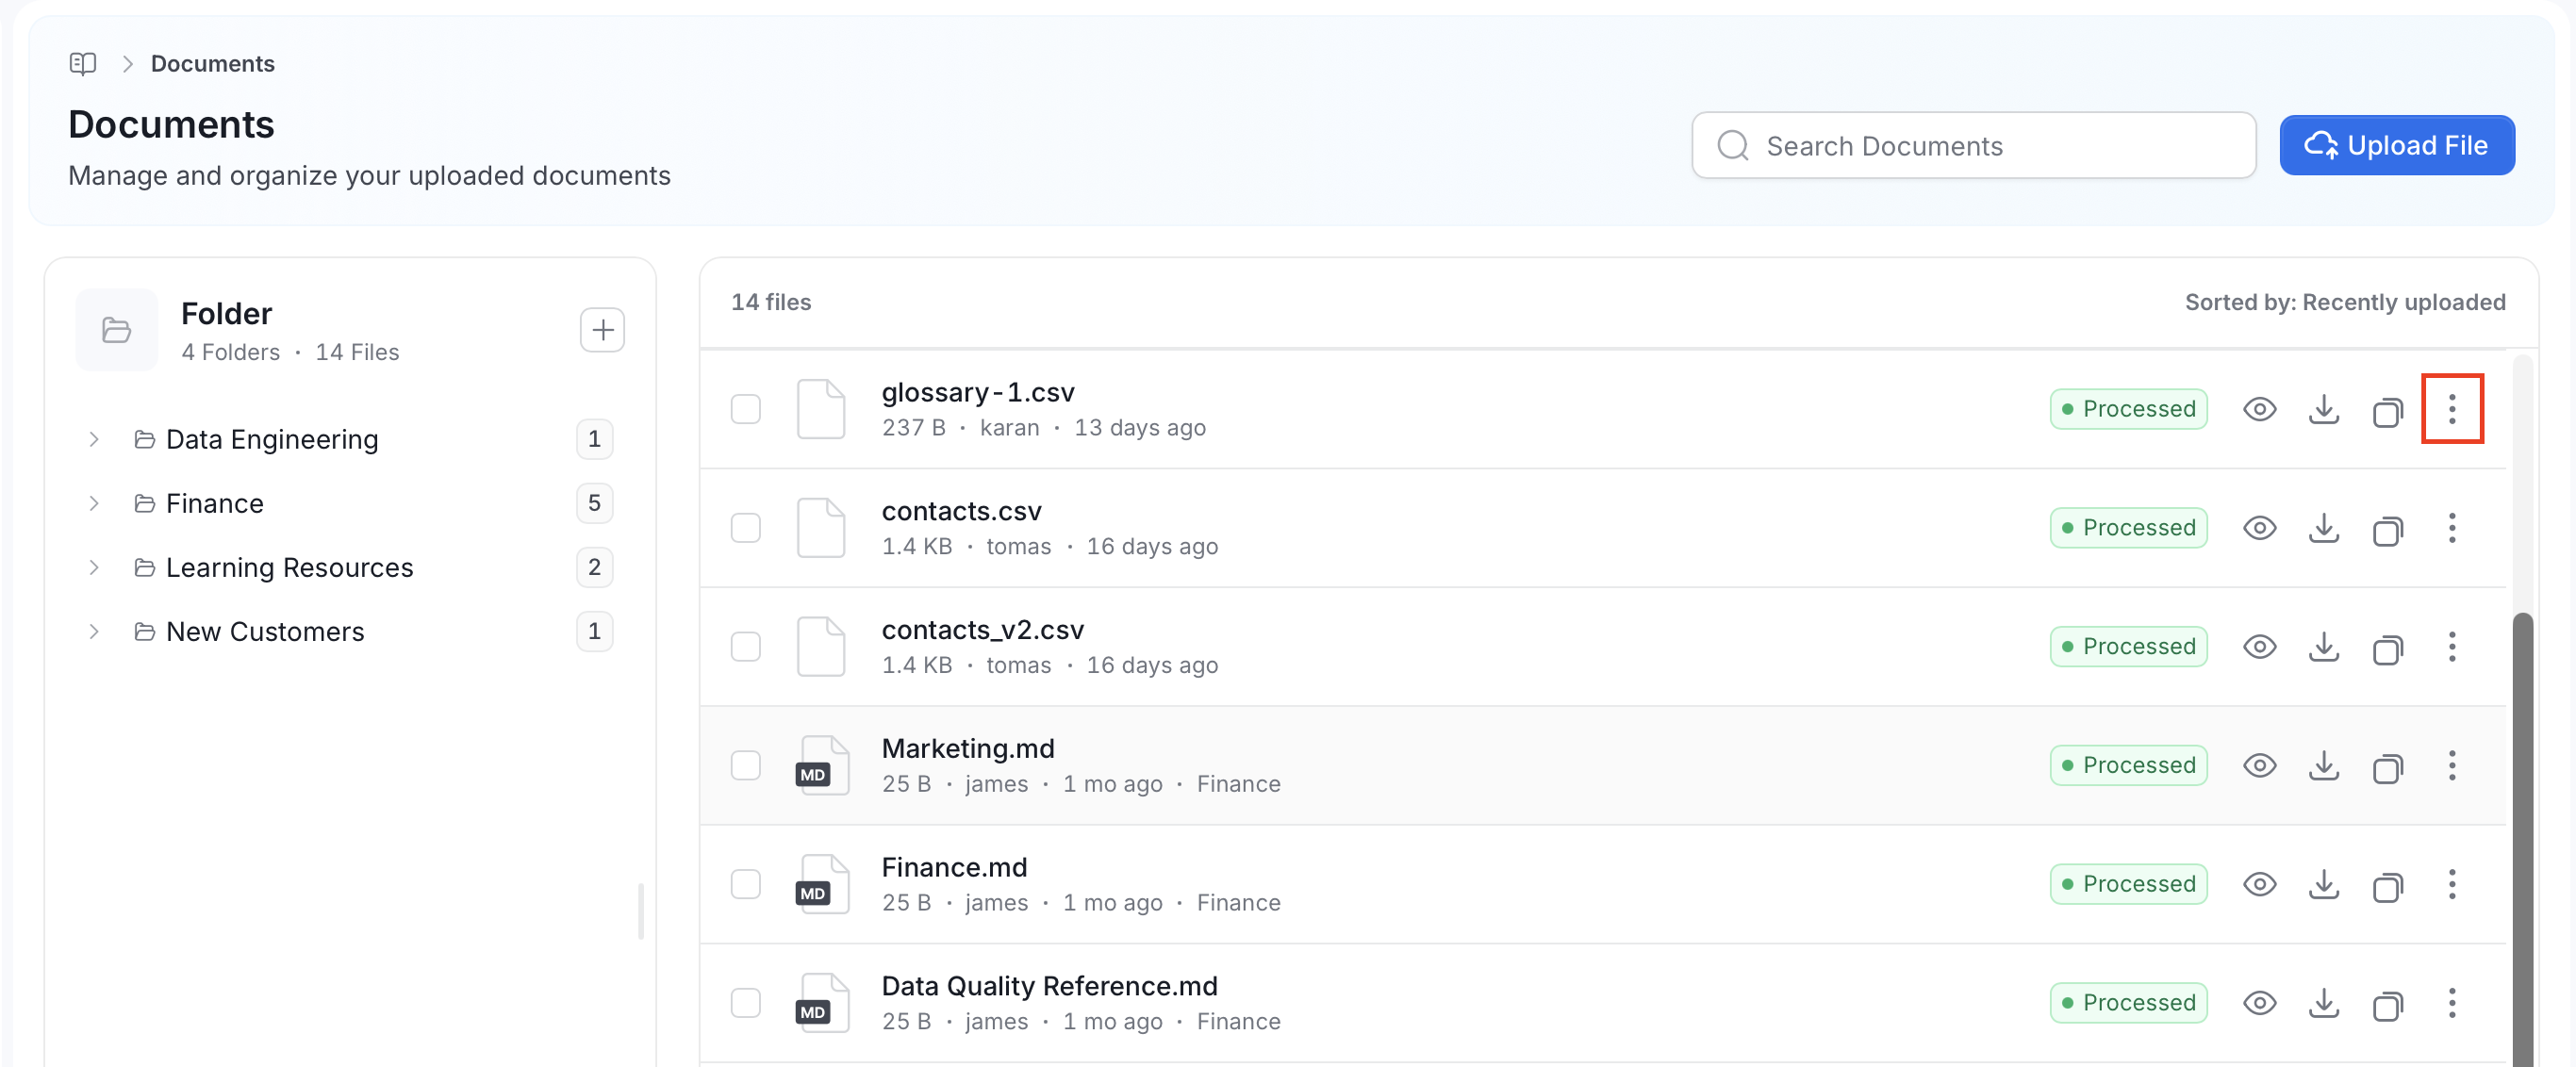Click the Upload File button
Viewport: 2576px width, 1067px height.
pyautogui.click(x=2396, y=145)
